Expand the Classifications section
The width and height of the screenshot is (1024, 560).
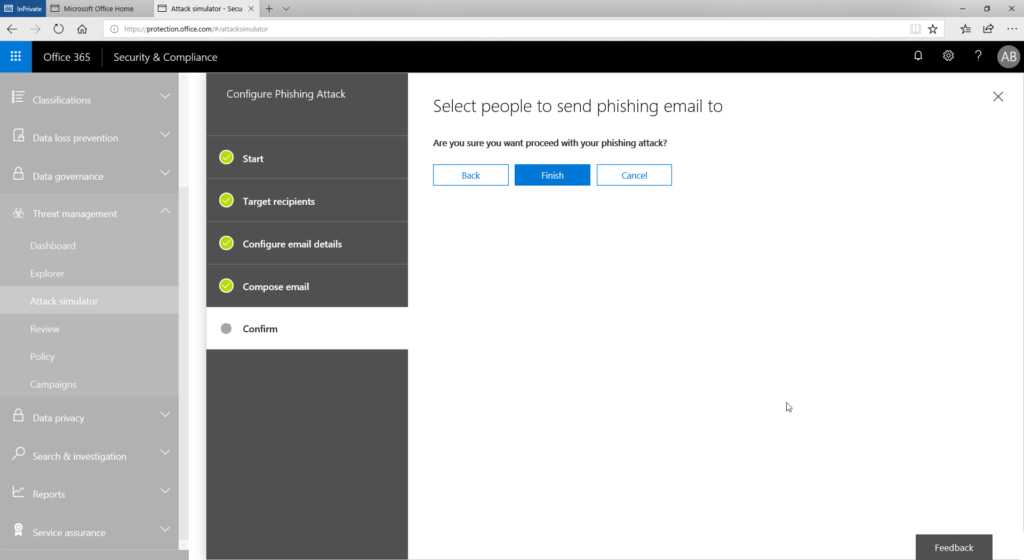[x=89, y=99]
